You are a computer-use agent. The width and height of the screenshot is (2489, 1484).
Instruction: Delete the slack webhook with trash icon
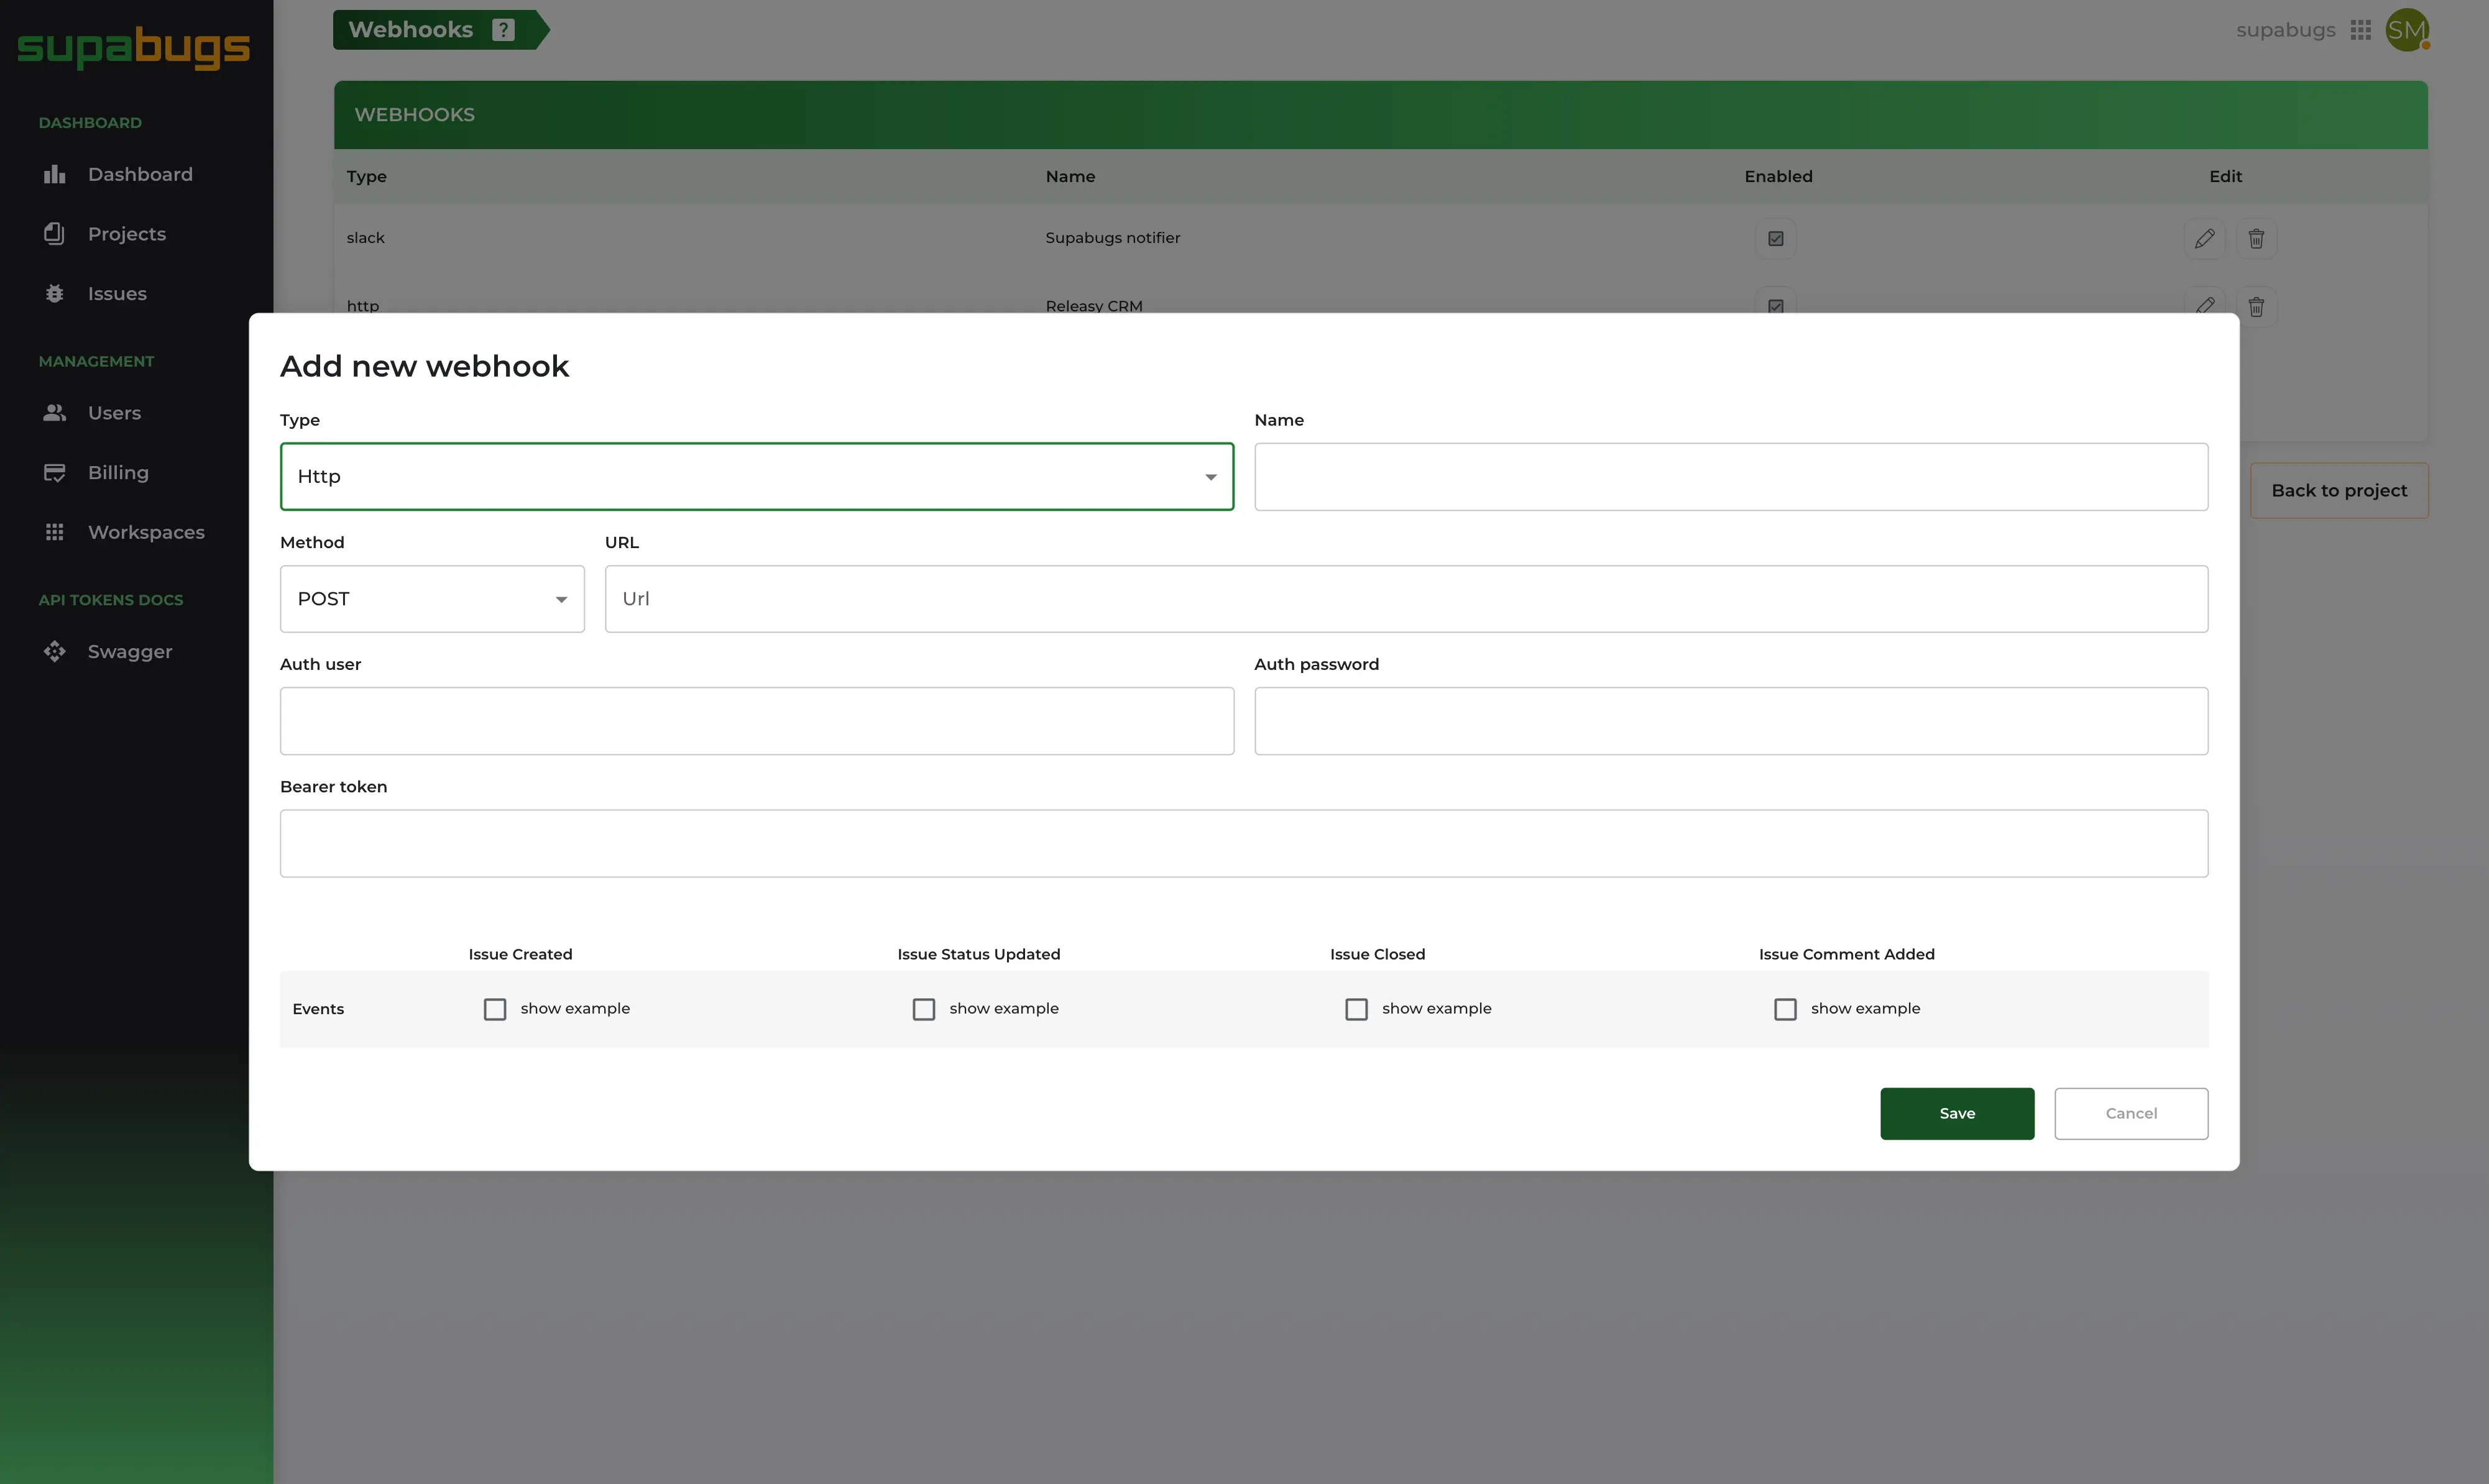(x=2256, y=239)
